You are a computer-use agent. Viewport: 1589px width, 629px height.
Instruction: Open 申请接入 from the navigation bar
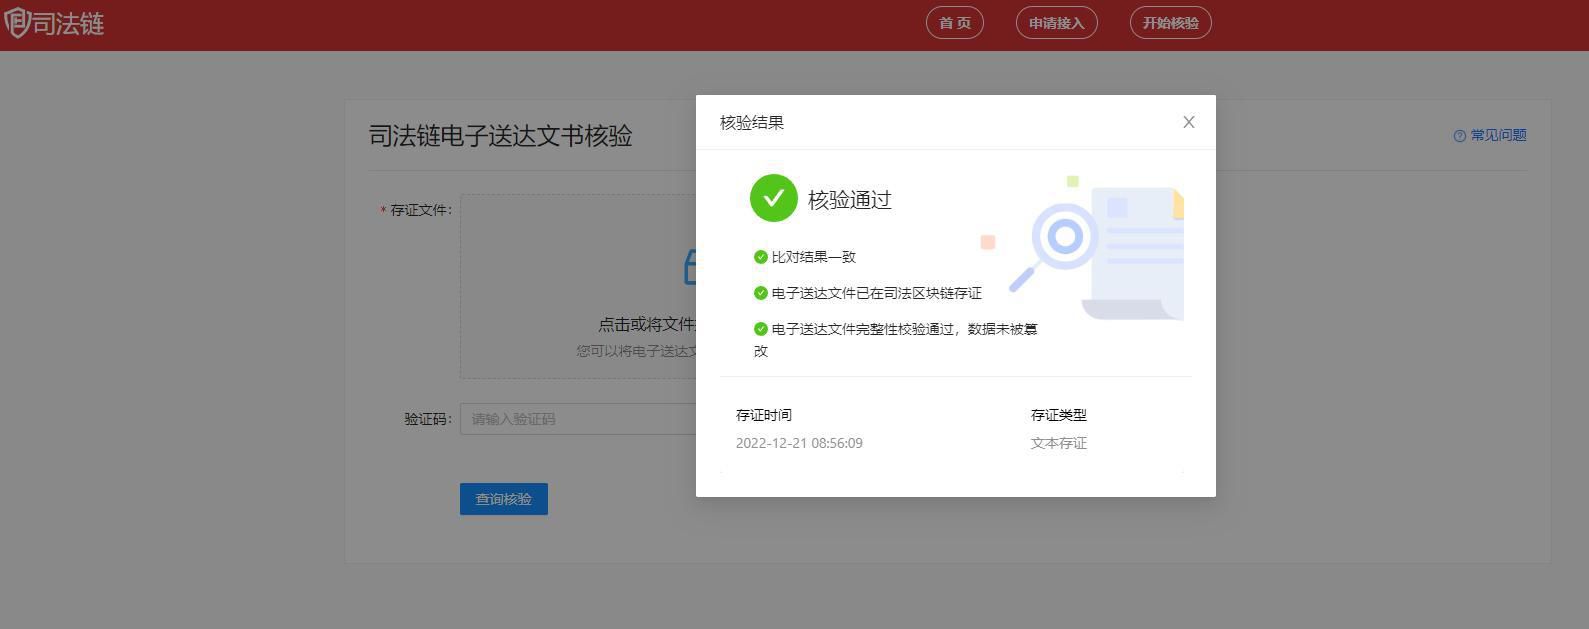[x=1056, y=23]
